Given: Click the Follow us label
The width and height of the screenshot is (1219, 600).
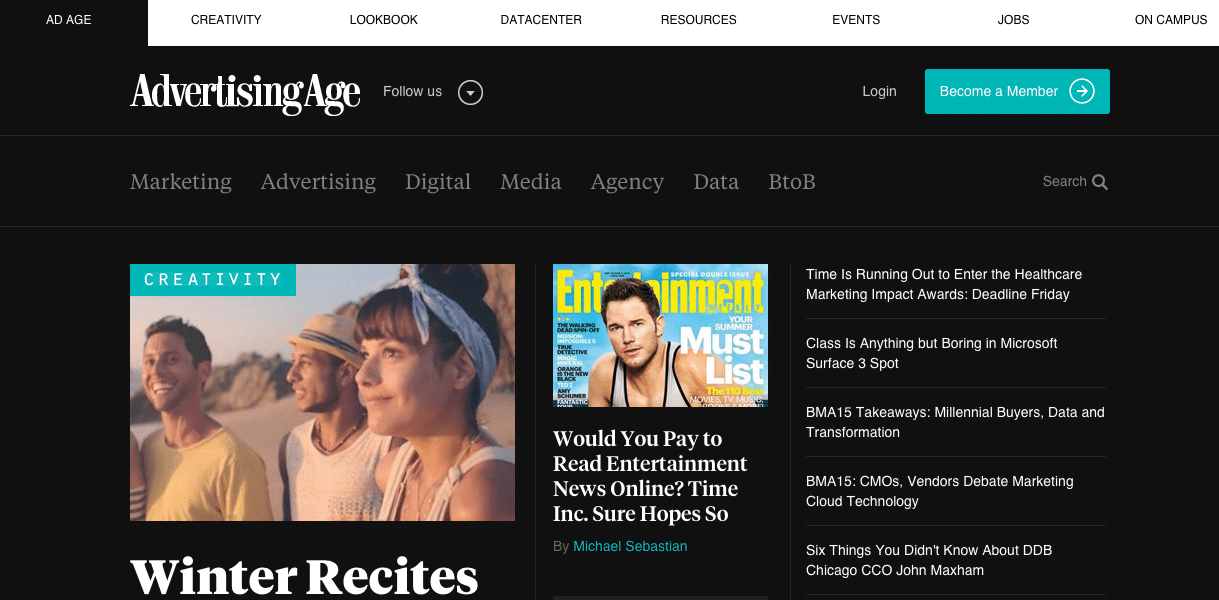Looking at the screenshot, I should click(x=412, y=91).
